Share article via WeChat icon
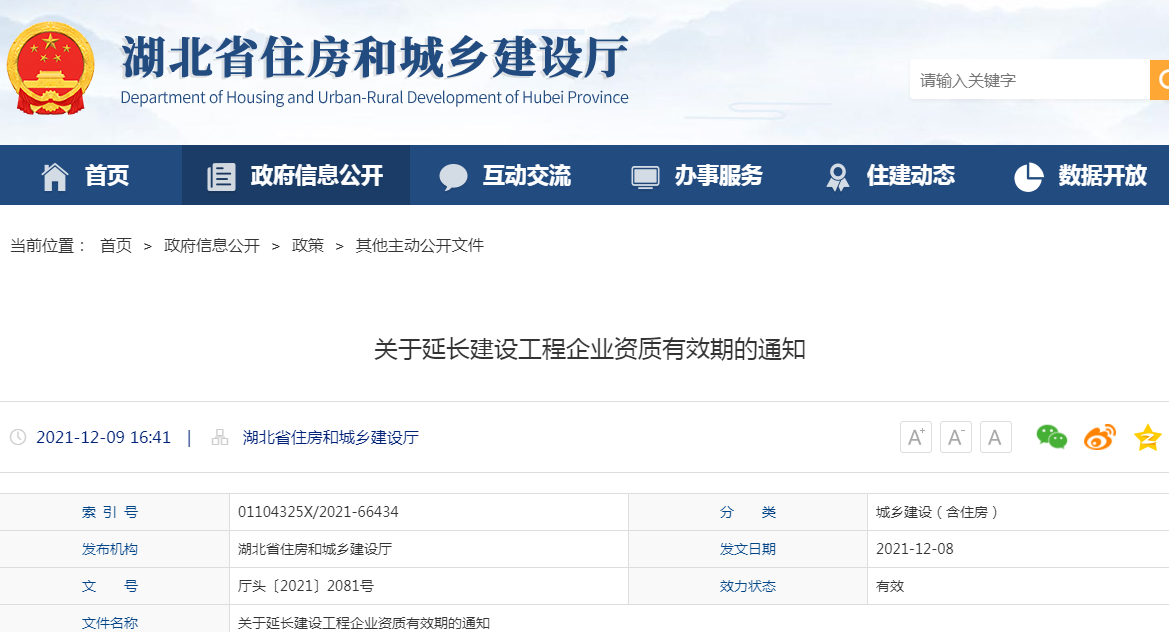 (x=1051, y=437)
